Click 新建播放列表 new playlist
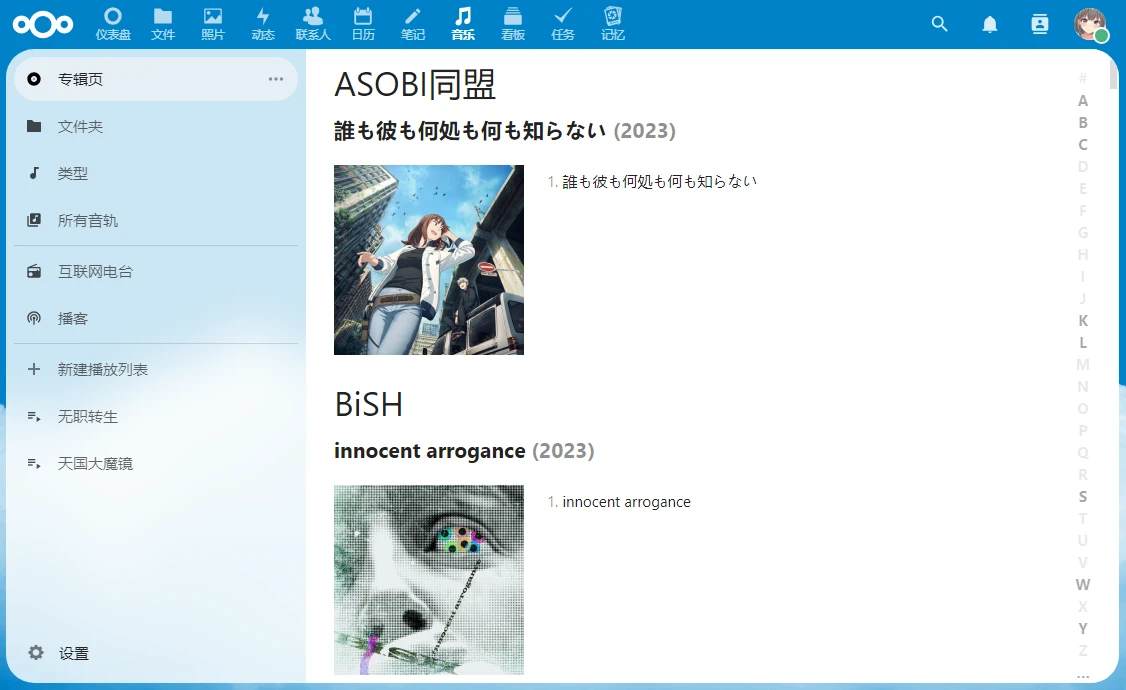Image resolution: width=1126 pixels, height=690 pixels. click(156, 369)
